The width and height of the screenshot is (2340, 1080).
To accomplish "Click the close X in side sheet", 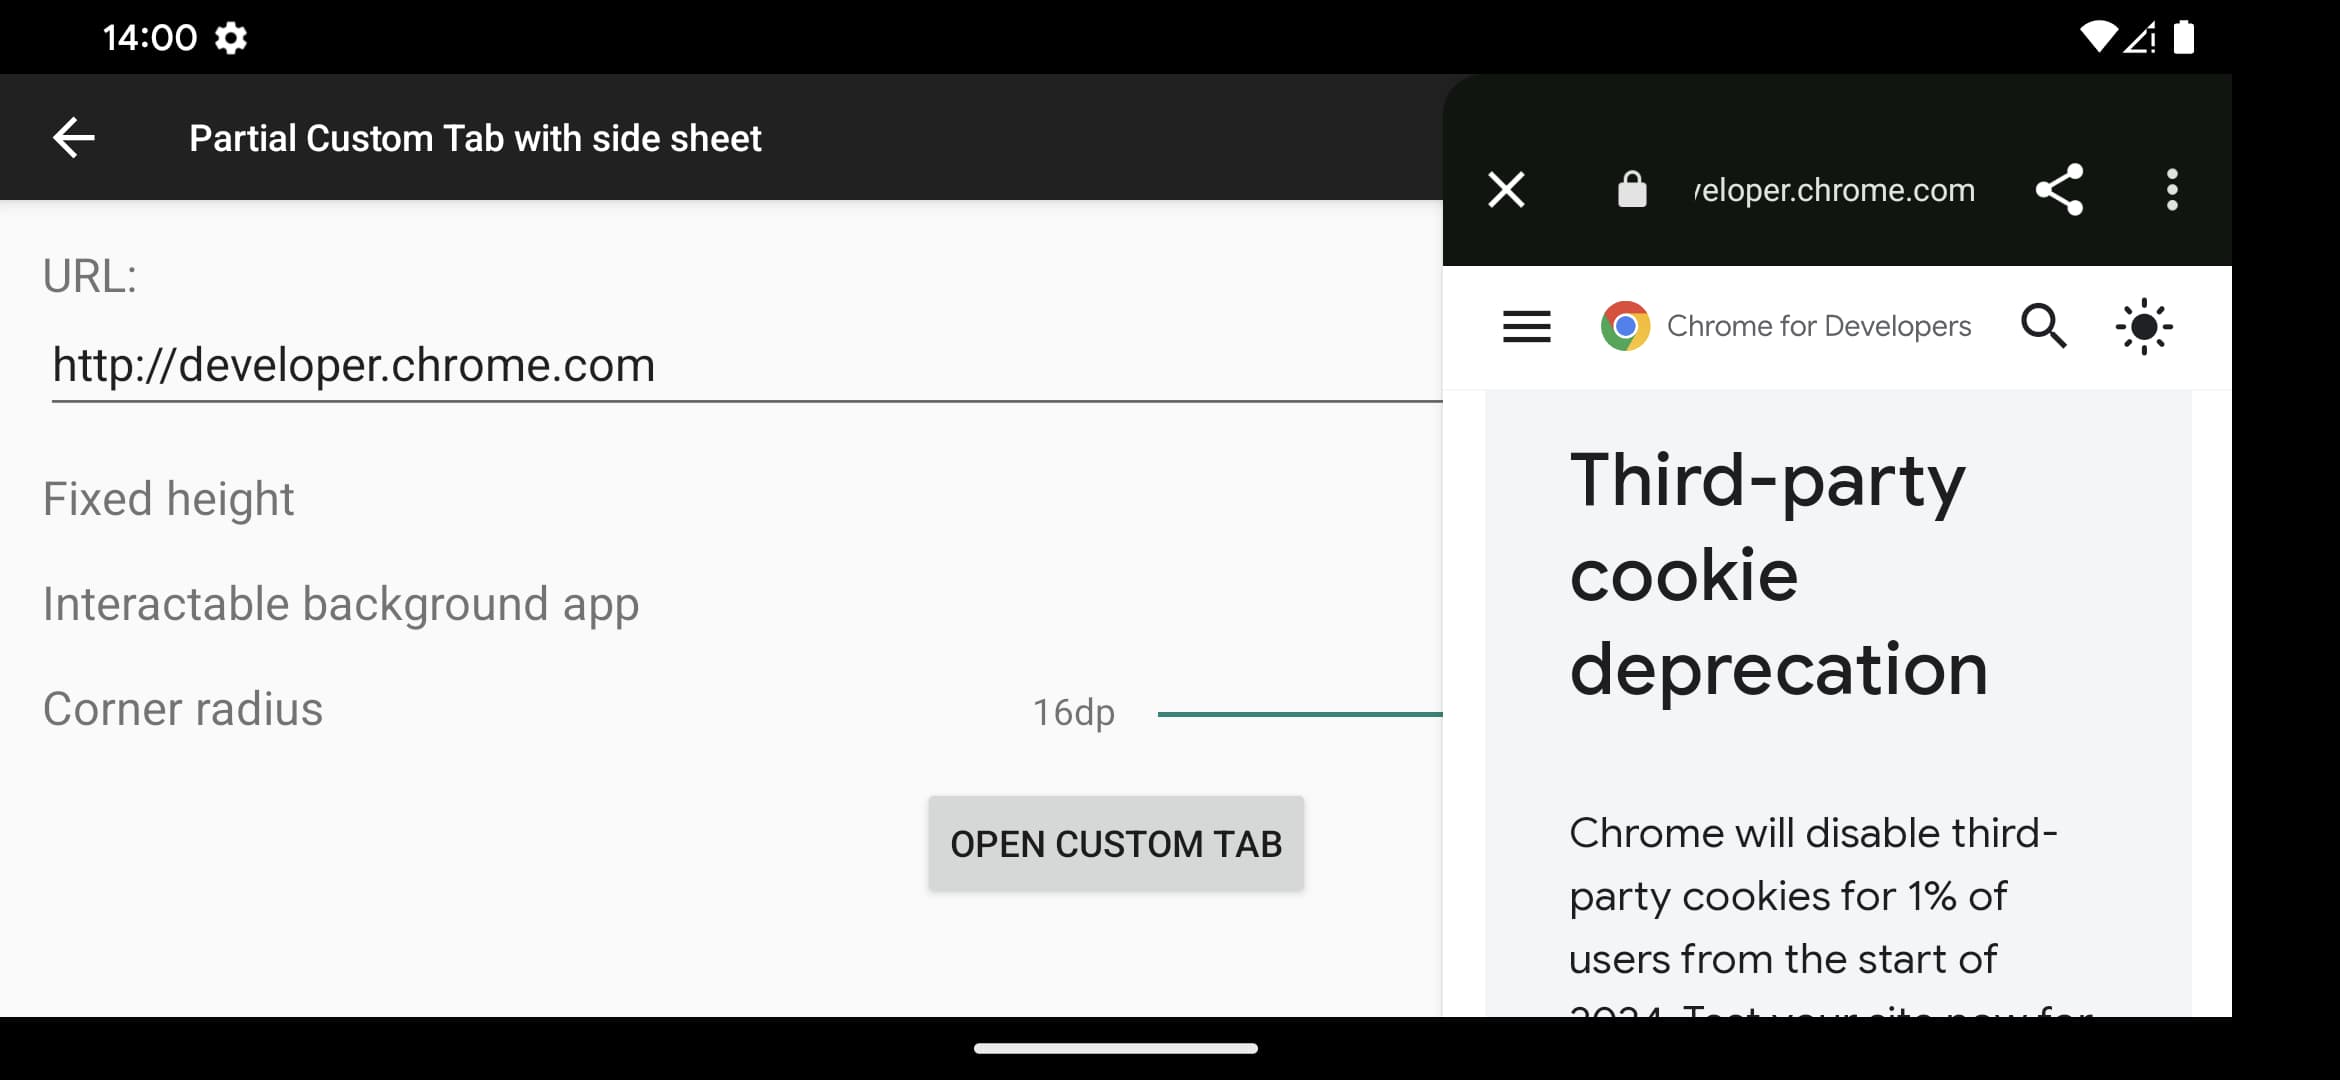I will click(1507, 191).
